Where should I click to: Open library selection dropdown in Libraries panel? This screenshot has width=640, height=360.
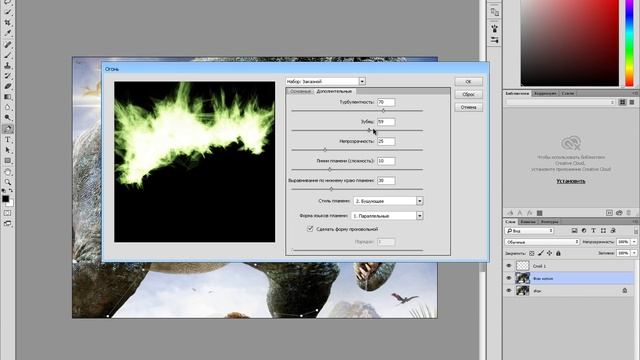pyautogui.click(x=561, y=102)
